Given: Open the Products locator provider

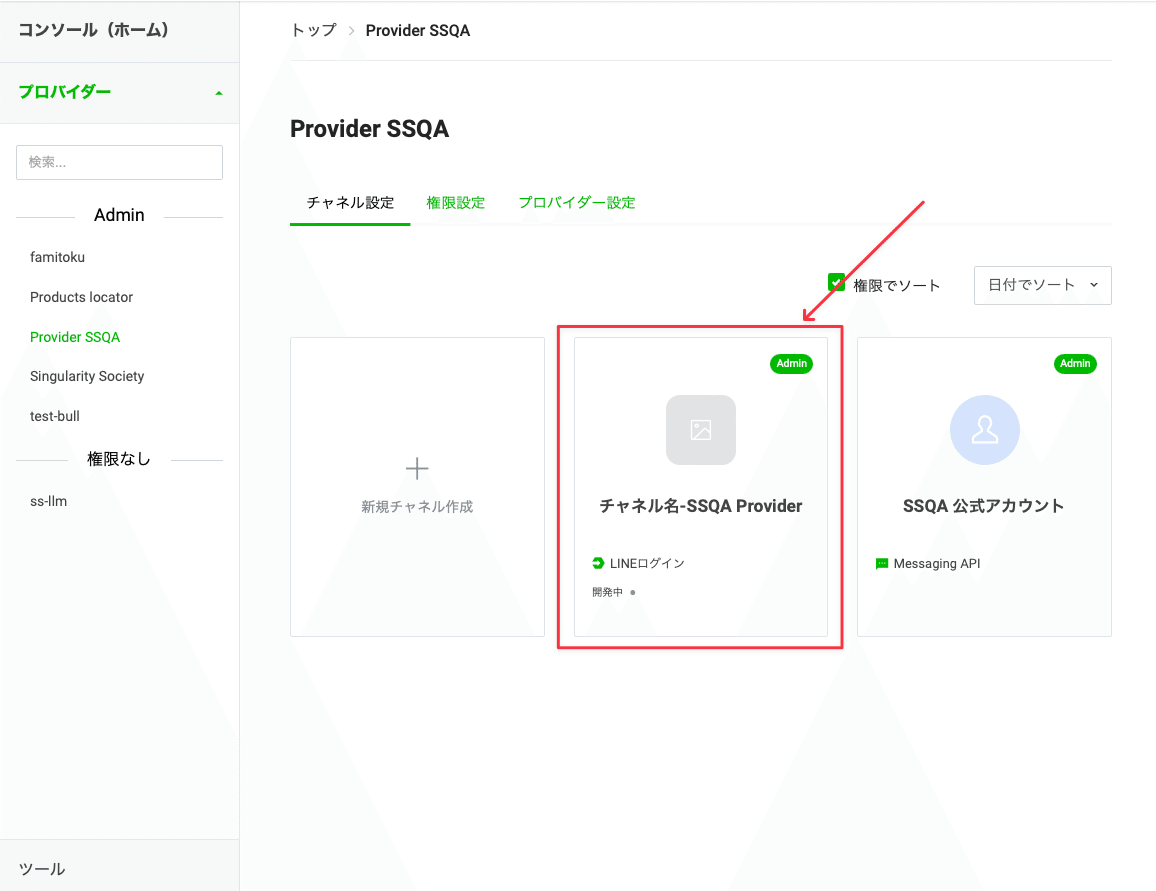Looking at the screenshot, I should (81, 297).
